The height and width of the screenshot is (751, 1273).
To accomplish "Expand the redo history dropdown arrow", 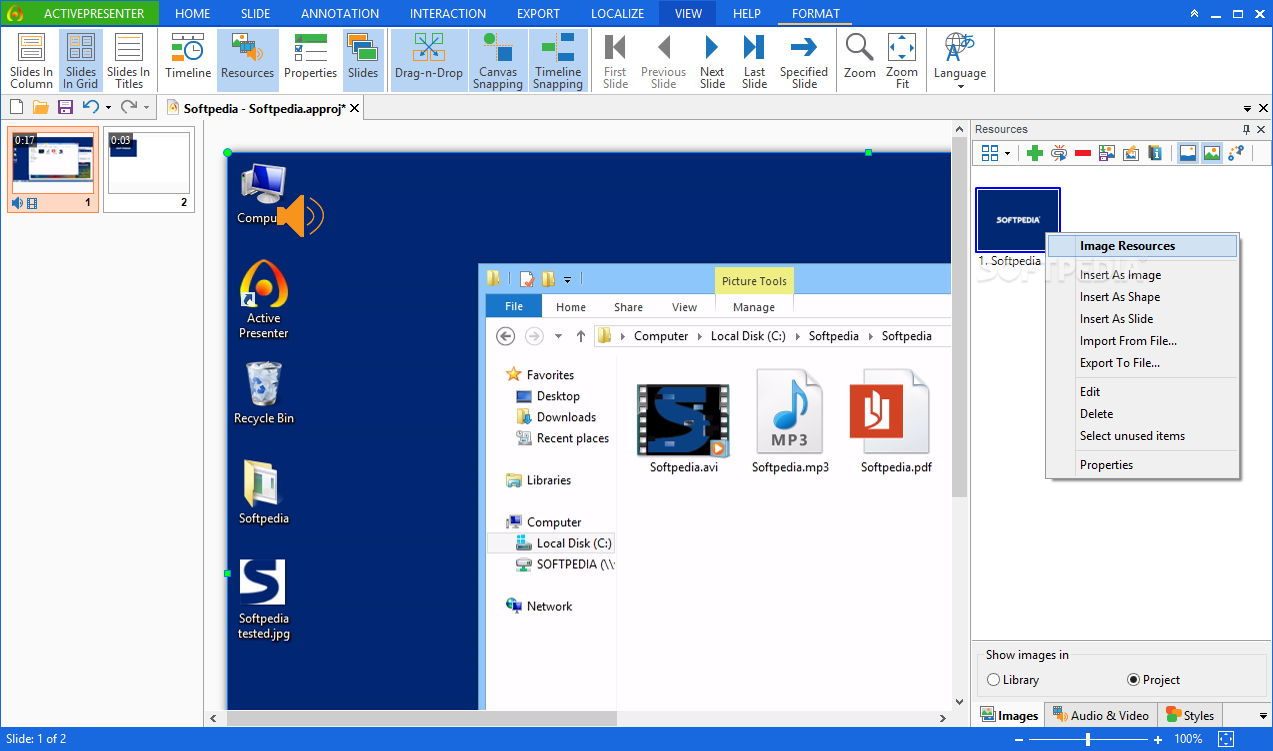I will (x=146, y=108).
